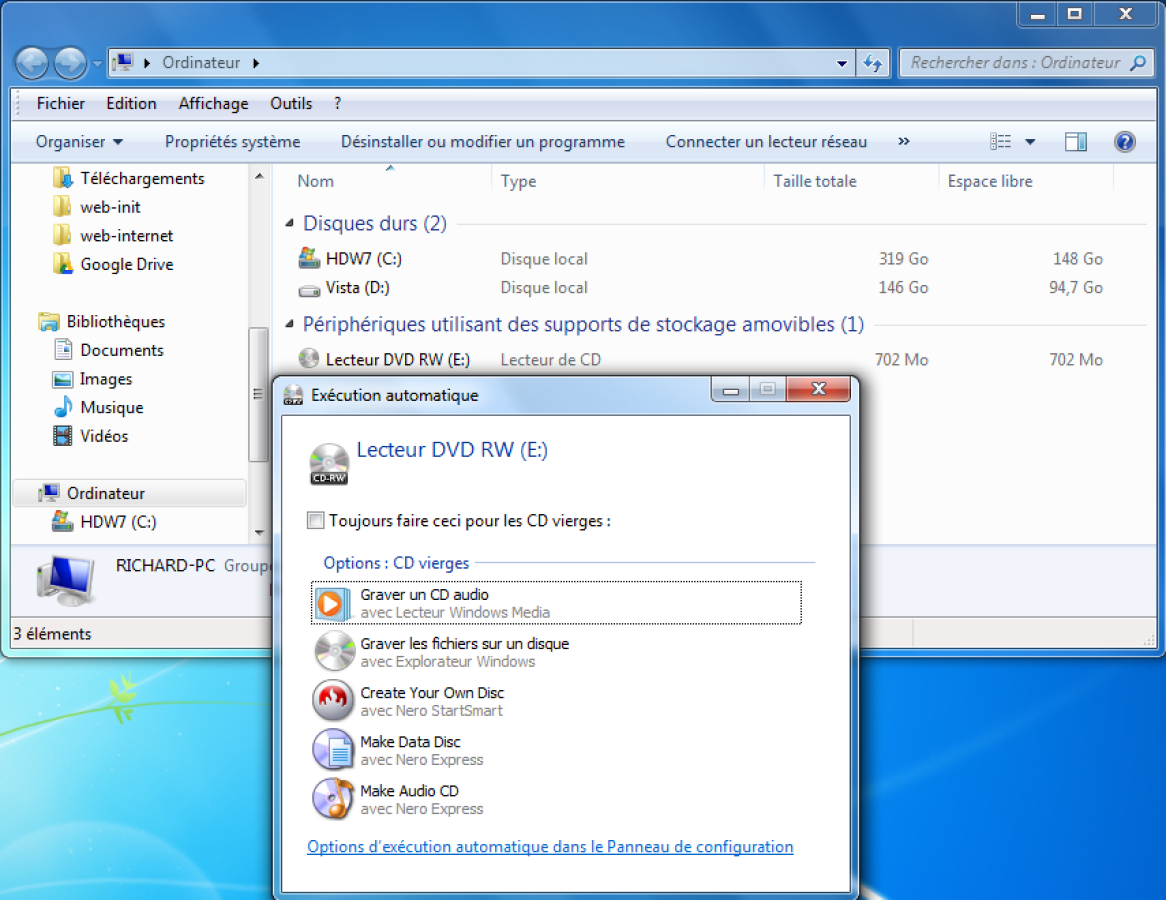Sort by Taille totale column header
This screenshot has width=1166, height=900.
point(814,181)
